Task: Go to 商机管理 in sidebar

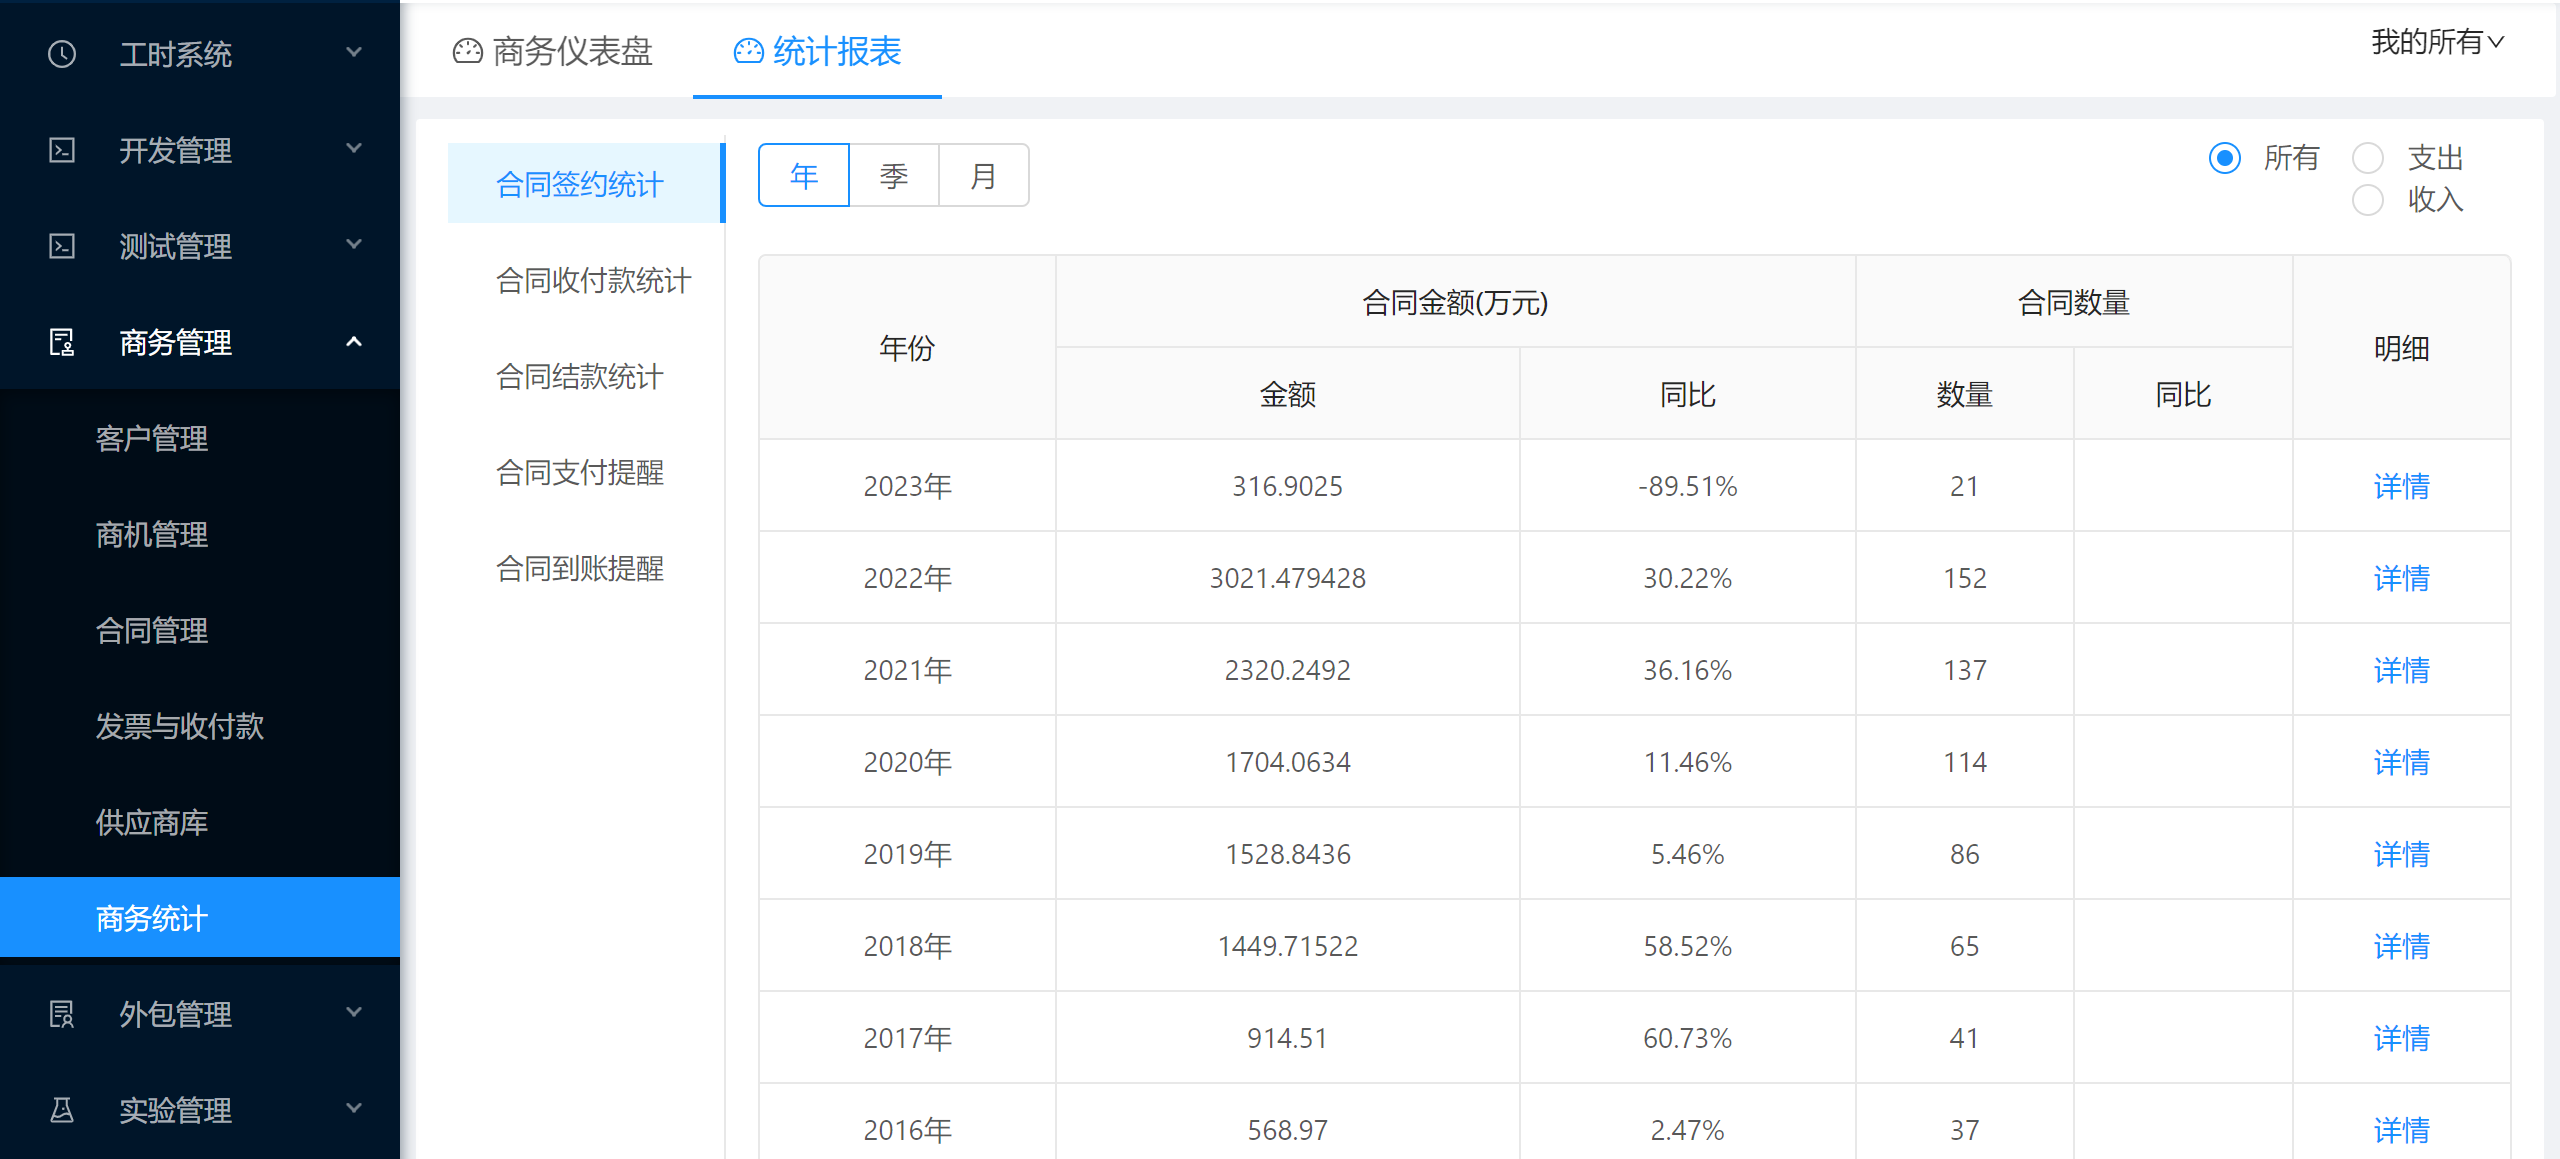Action: click(200, 534)
